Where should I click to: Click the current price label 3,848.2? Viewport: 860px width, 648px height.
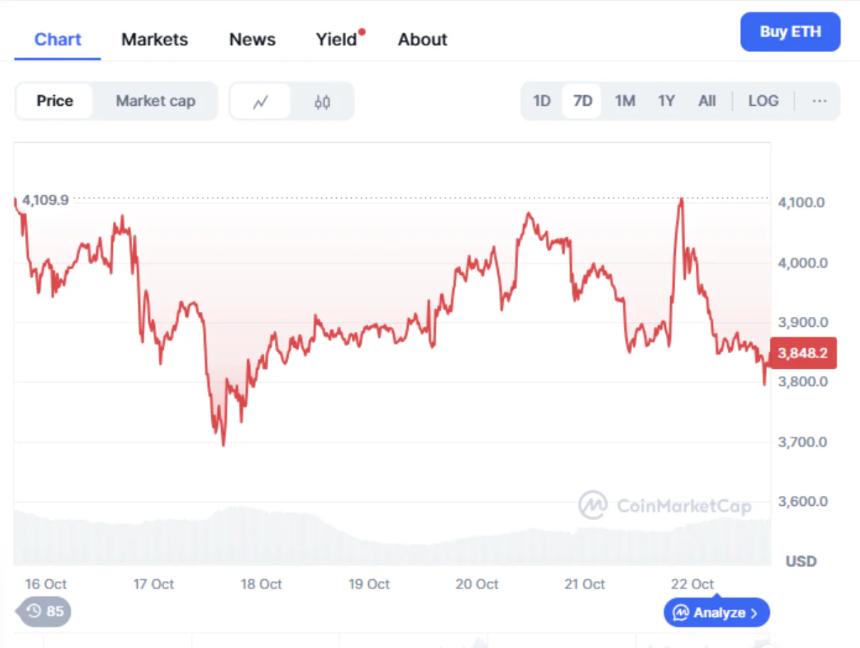coord(804,353)
